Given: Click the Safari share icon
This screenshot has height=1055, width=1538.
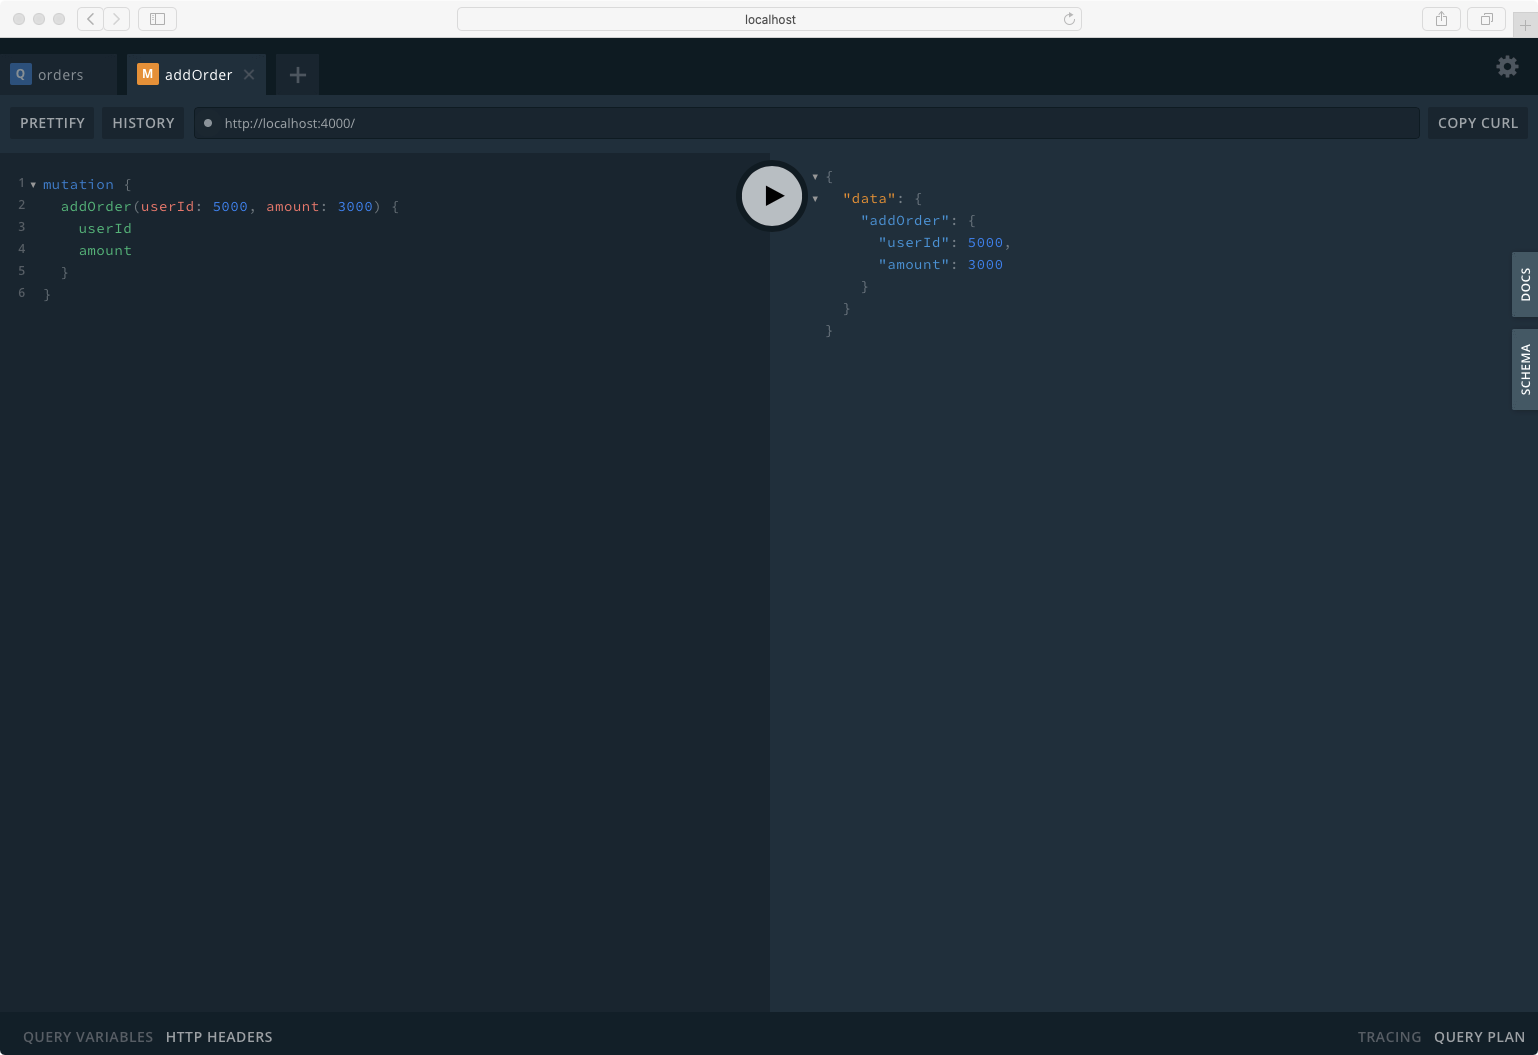Looking at the screenshot, I should pos(1440,19).
